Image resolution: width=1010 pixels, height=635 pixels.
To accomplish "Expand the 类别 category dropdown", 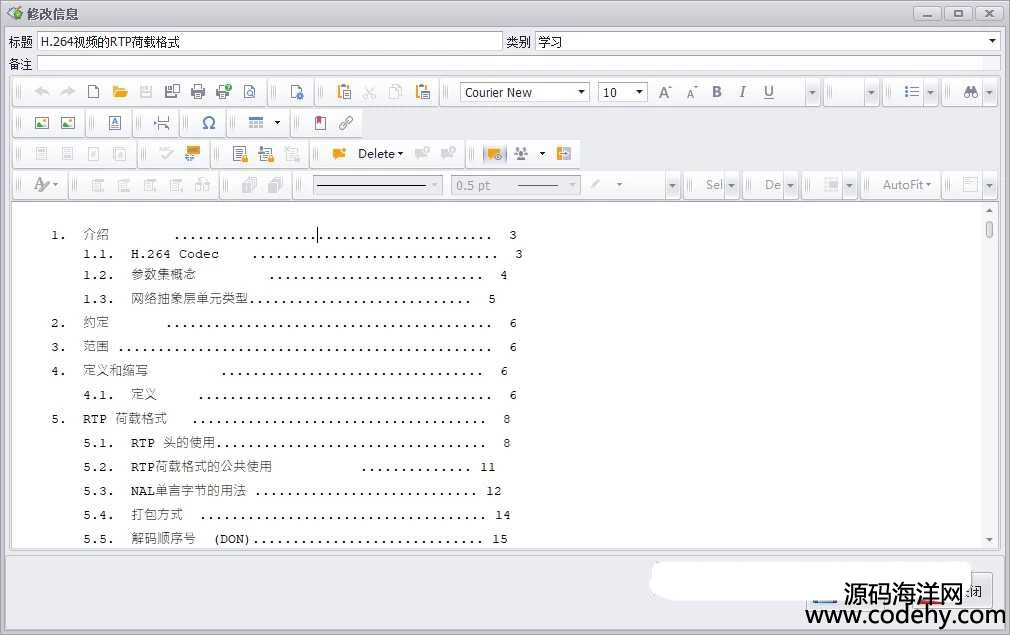I will coord(992,41).
